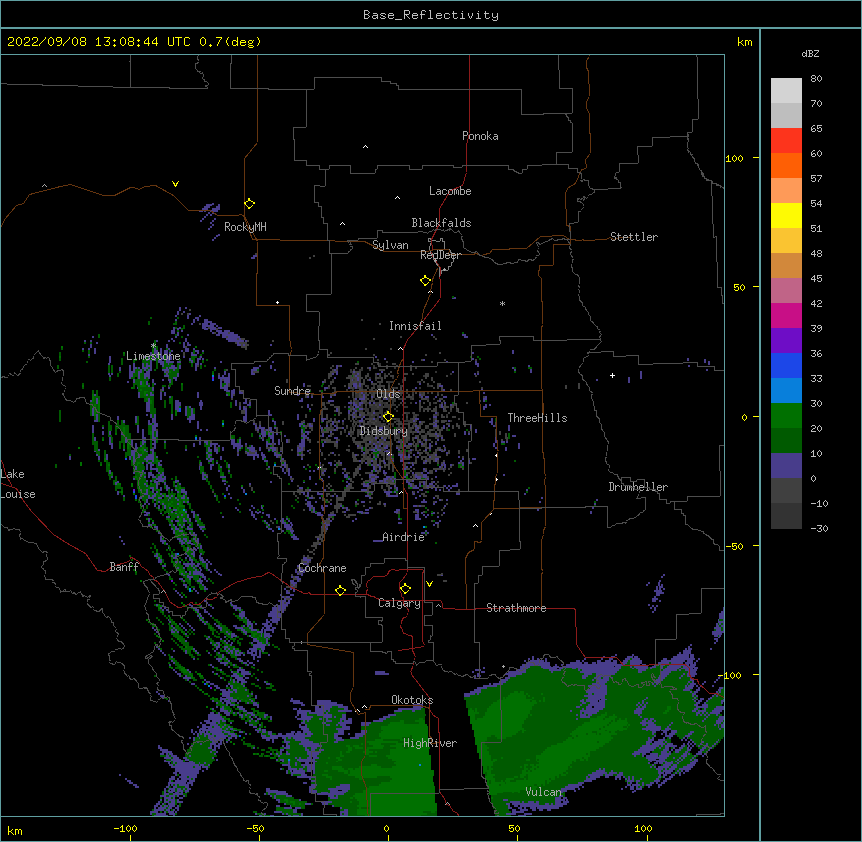Click the Lake Louise label

point(18,484)
